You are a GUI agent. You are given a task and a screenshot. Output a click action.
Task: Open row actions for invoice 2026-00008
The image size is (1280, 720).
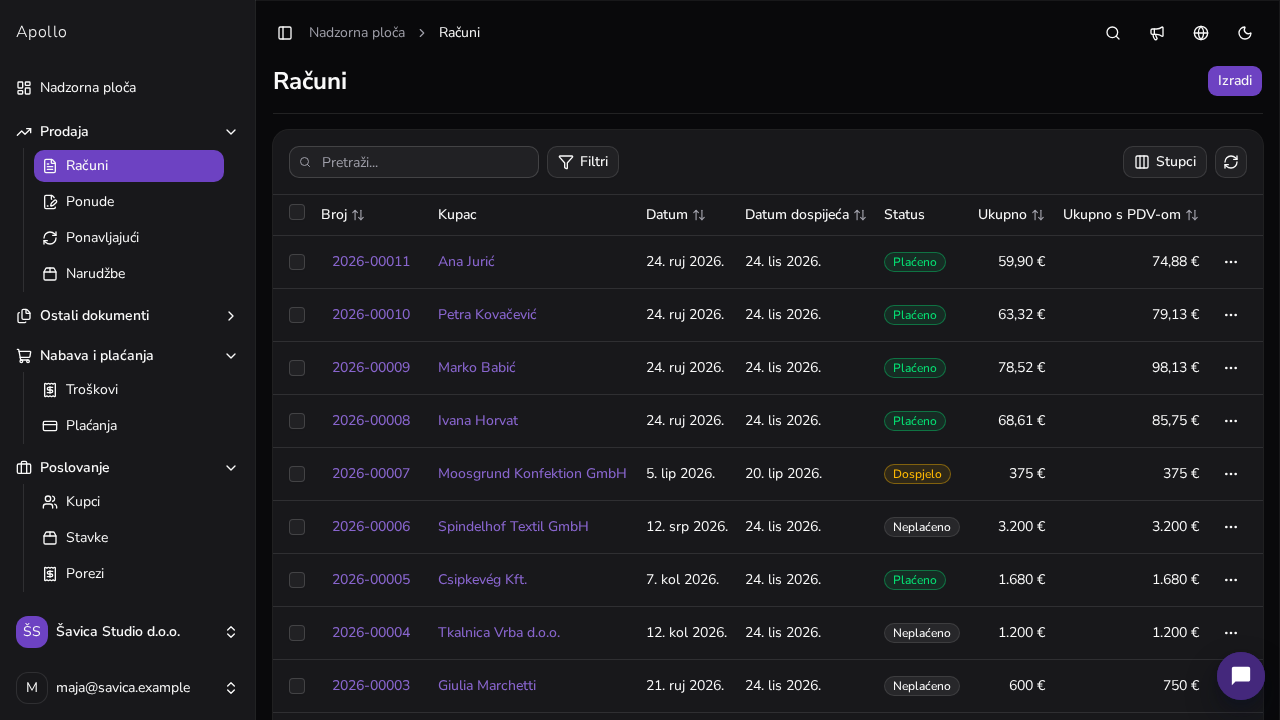(x=1231, y=421)
